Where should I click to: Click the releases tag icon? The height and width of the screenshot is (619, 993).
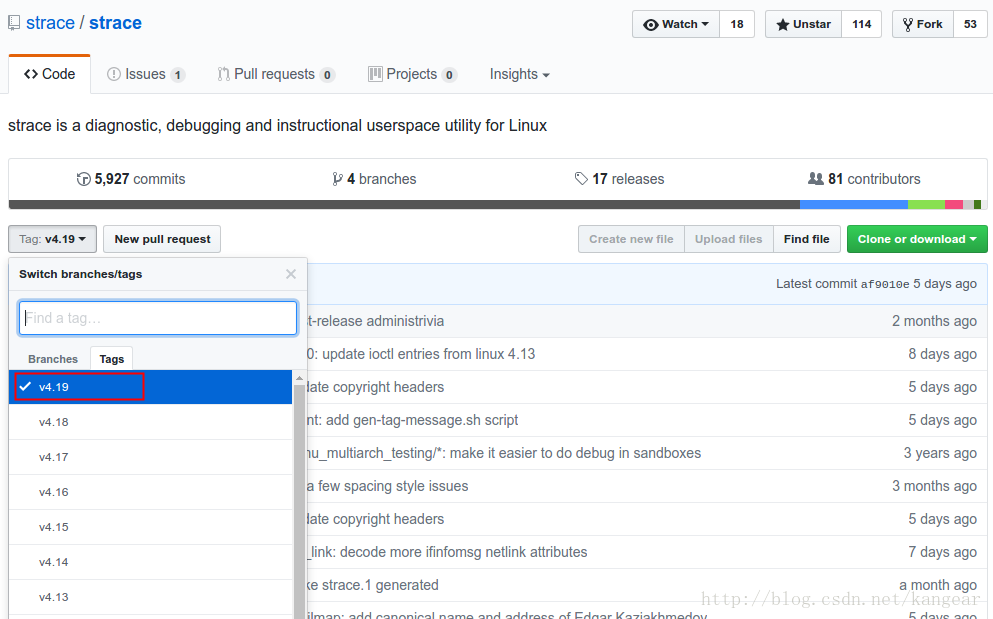tap(581, 179)
